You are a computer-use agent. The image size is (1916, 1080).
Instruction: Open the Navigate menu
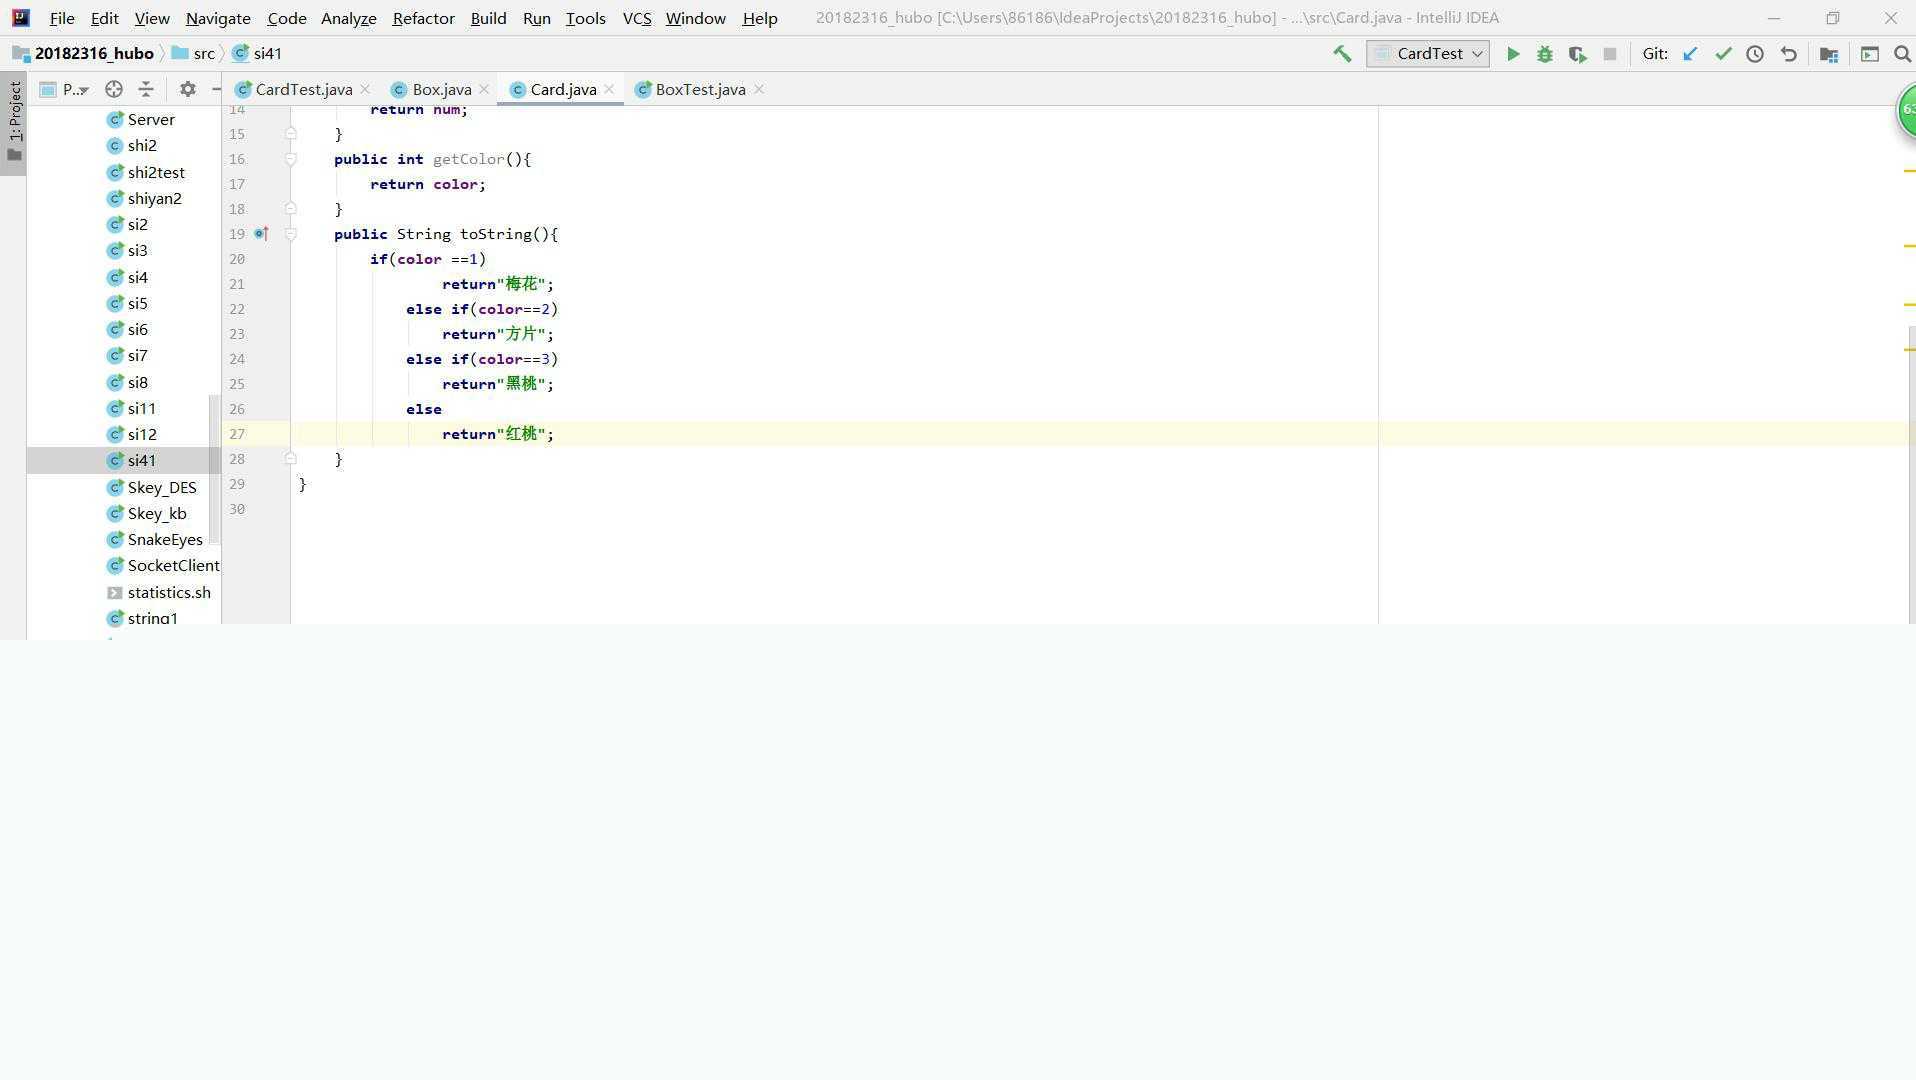(x=218, y=18)
